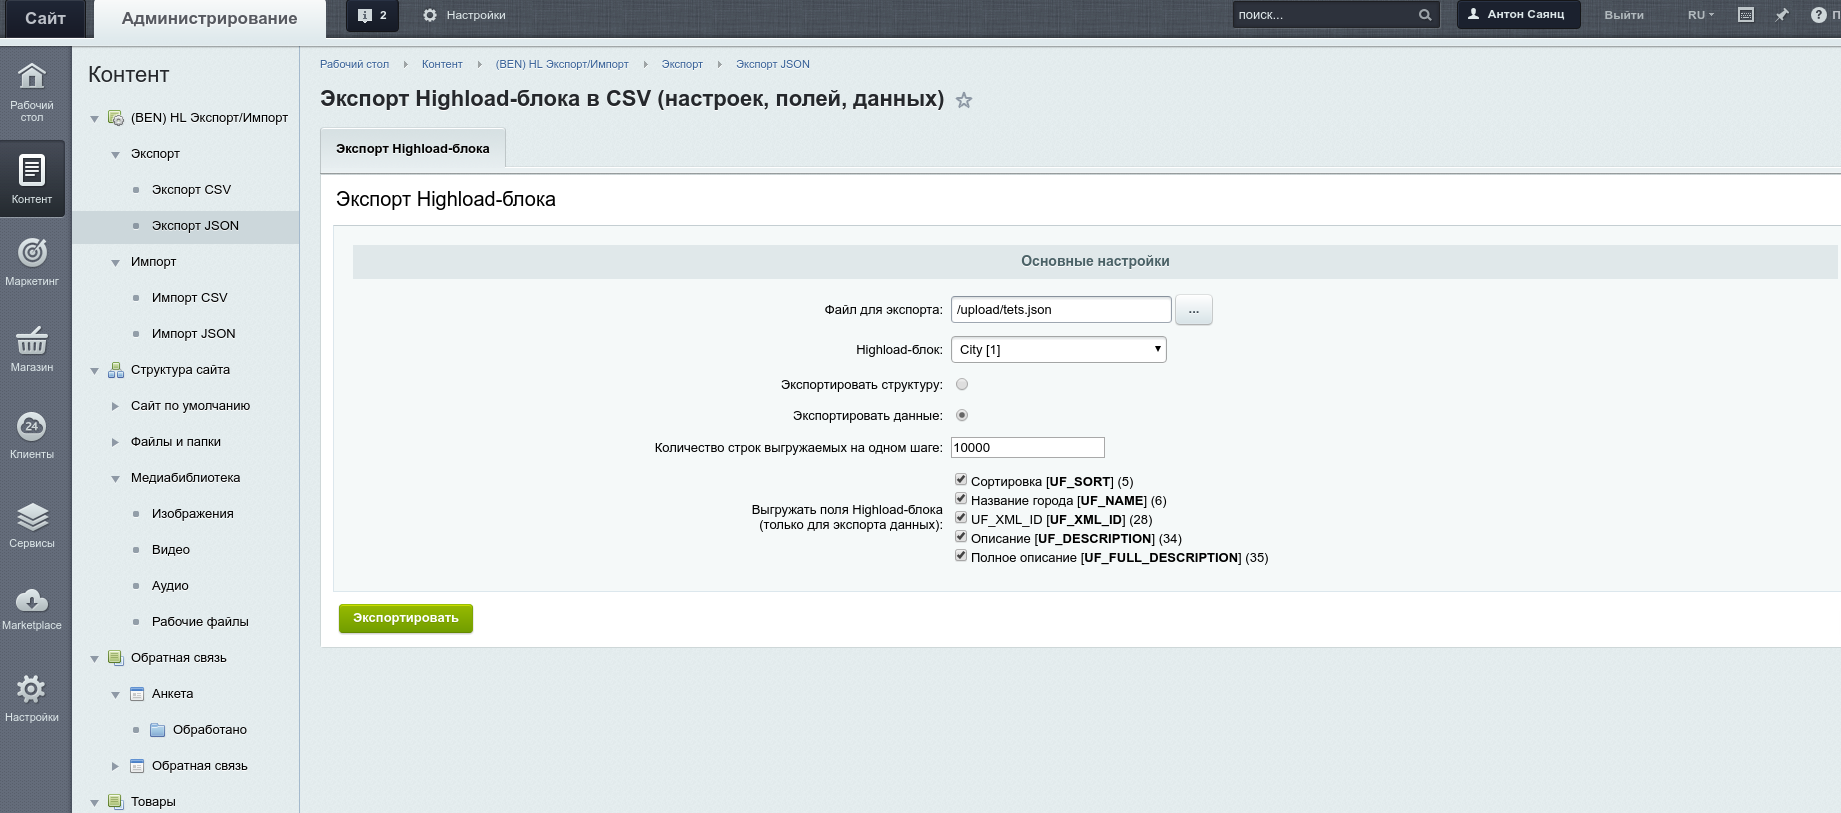
Task: Collapse the Медиабиблиотека tree node
Action: pyautogui.click(x=115, y=478)
